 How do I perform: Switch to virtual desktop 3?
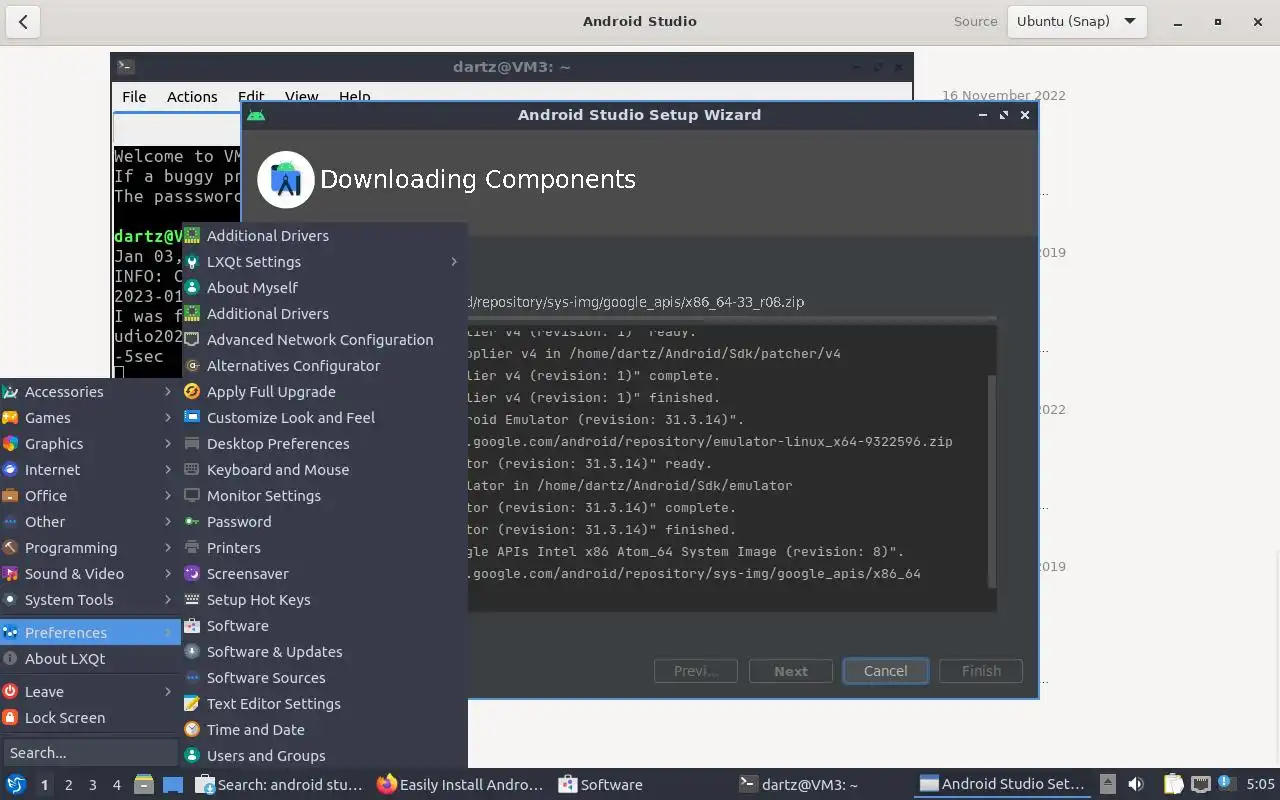[92, 785]
